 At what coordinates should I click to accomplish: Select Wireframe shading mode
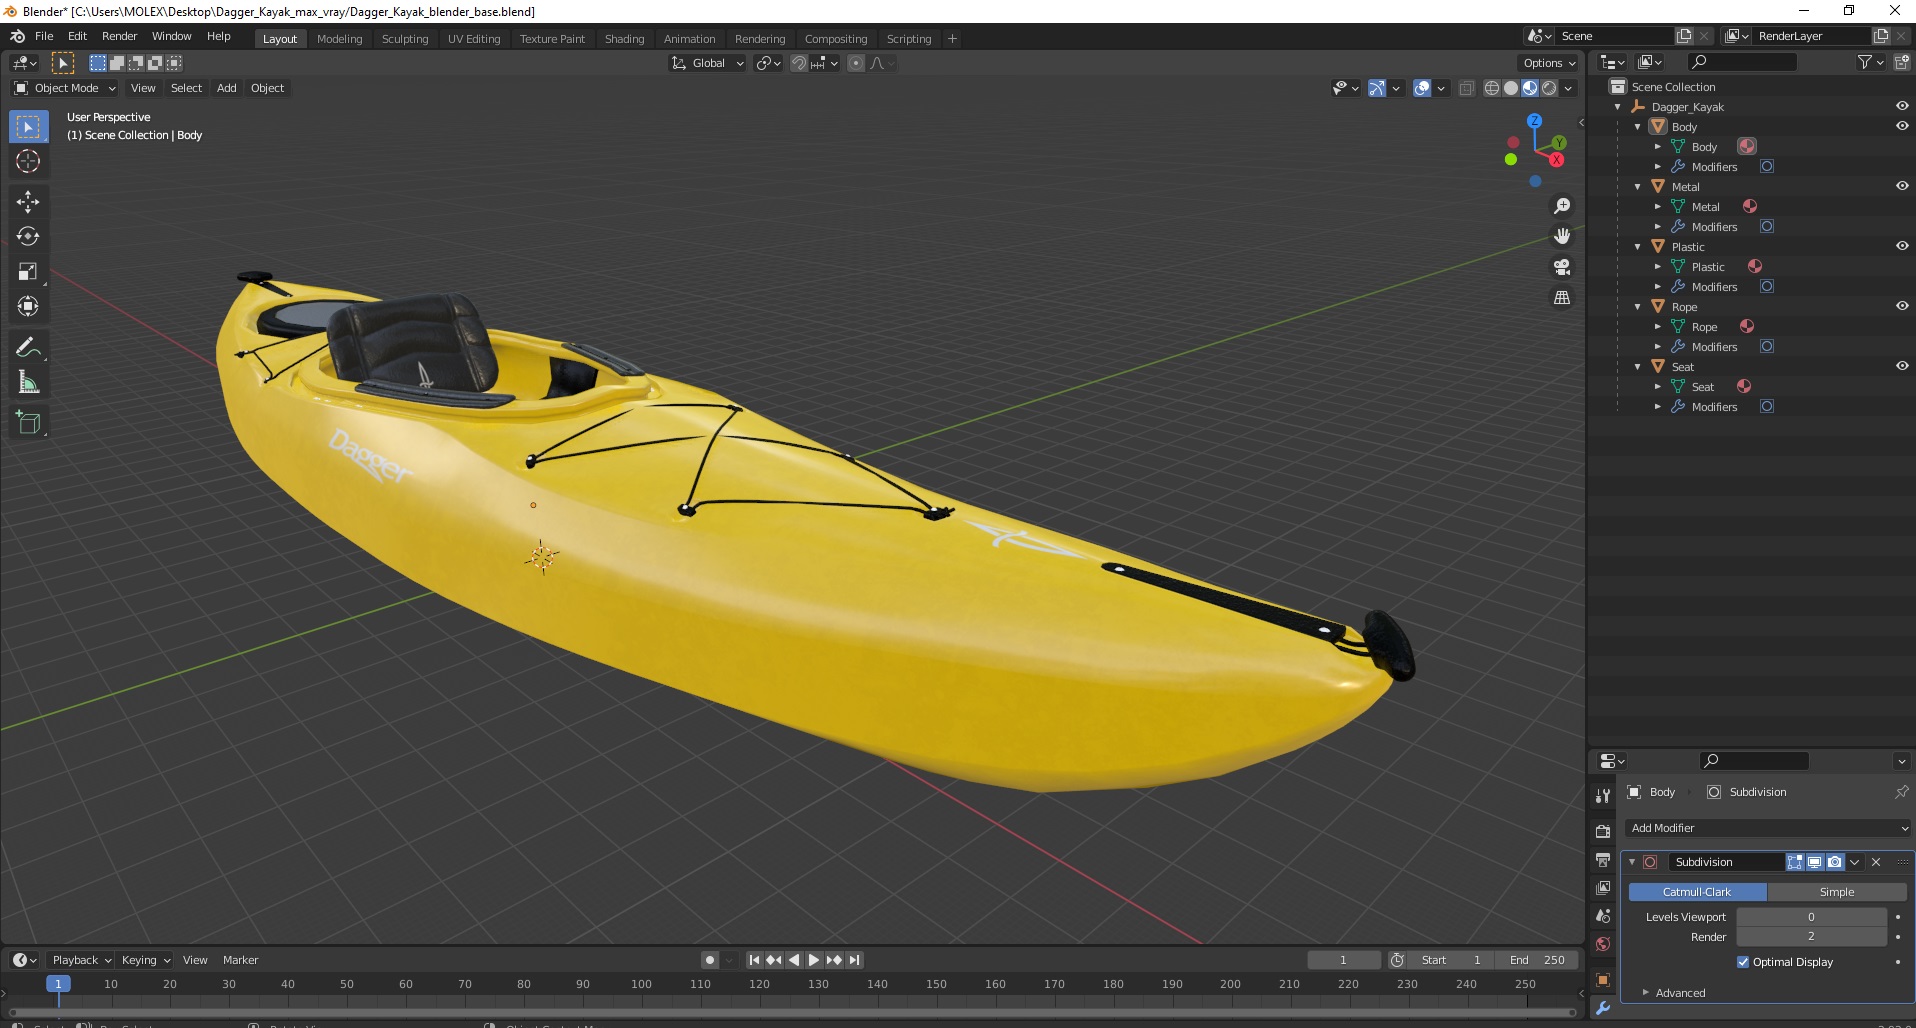point(1492,88)
